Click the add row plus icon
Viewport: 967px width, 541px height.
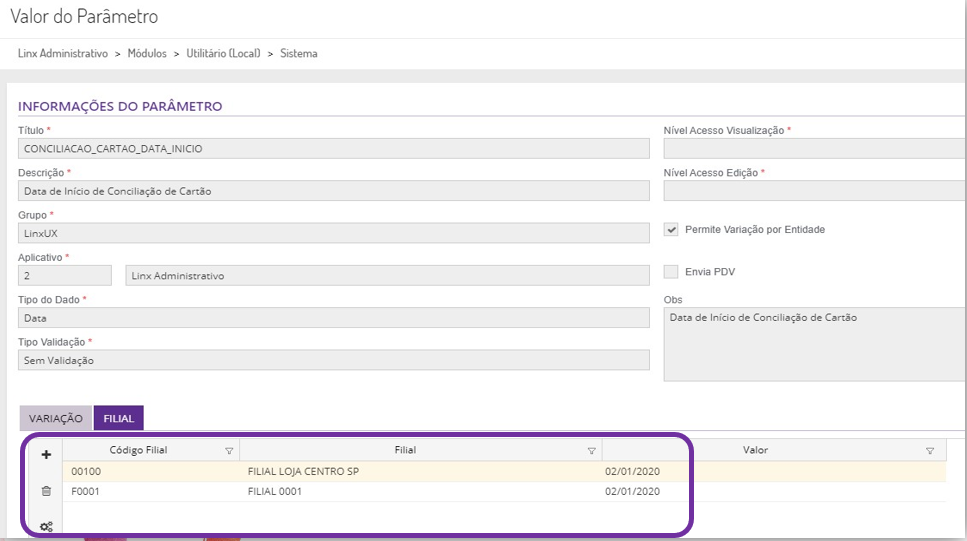pyautogui.click(x=46, y=454)
